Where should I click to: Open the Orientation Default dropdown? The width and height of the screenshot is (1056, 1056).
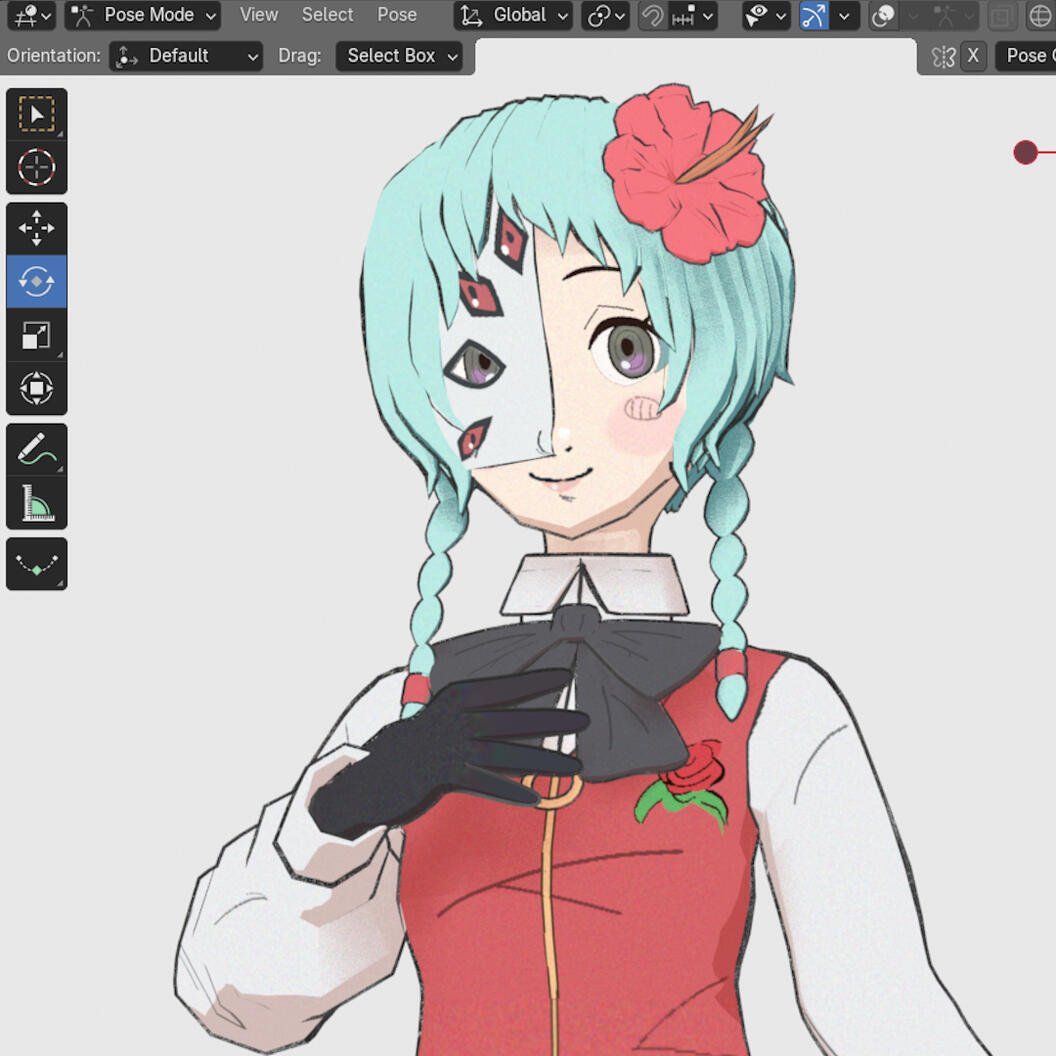tap(186, 56)
